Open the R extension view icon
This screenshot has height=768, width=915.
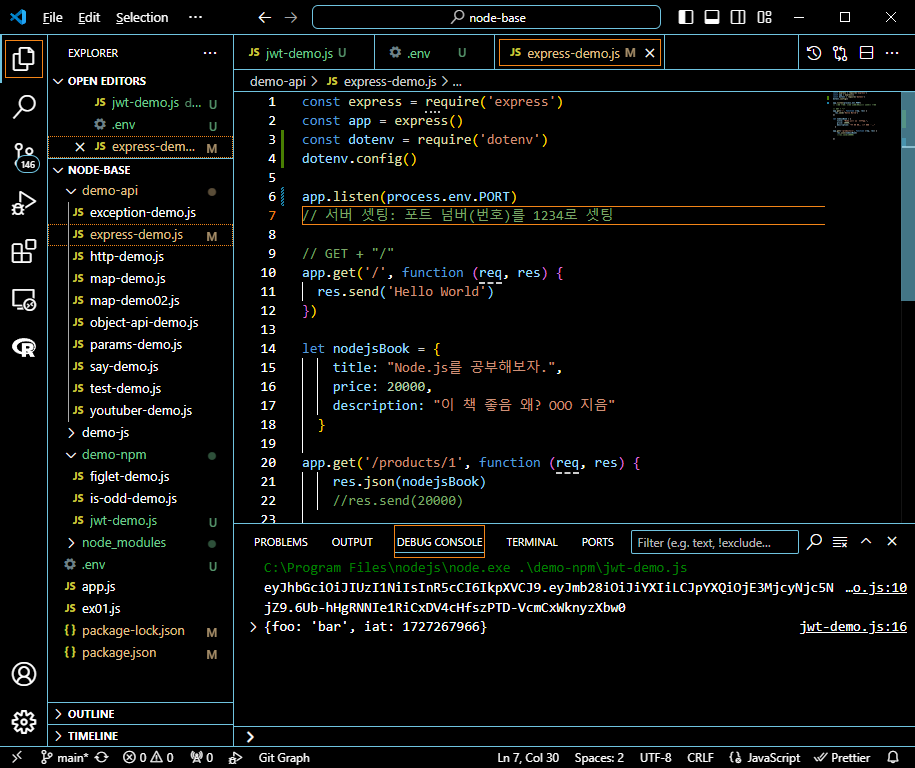coord(24,348)
